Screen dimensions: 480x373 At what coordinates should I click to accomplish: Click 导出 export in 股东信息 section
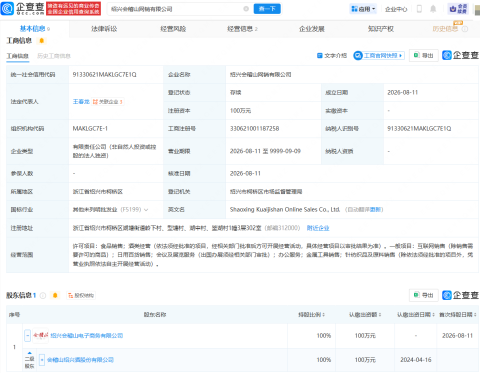pyautogui.click(x=423, y=295)
